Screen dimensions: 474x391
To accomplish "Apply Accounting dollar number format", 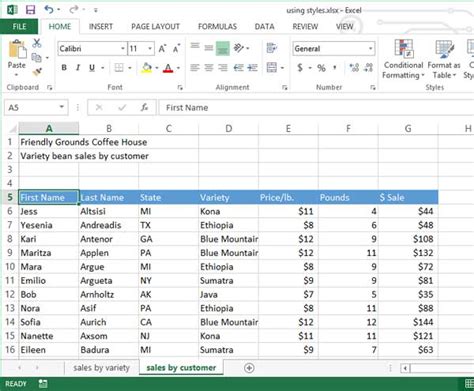I will [x=300, y=68].
